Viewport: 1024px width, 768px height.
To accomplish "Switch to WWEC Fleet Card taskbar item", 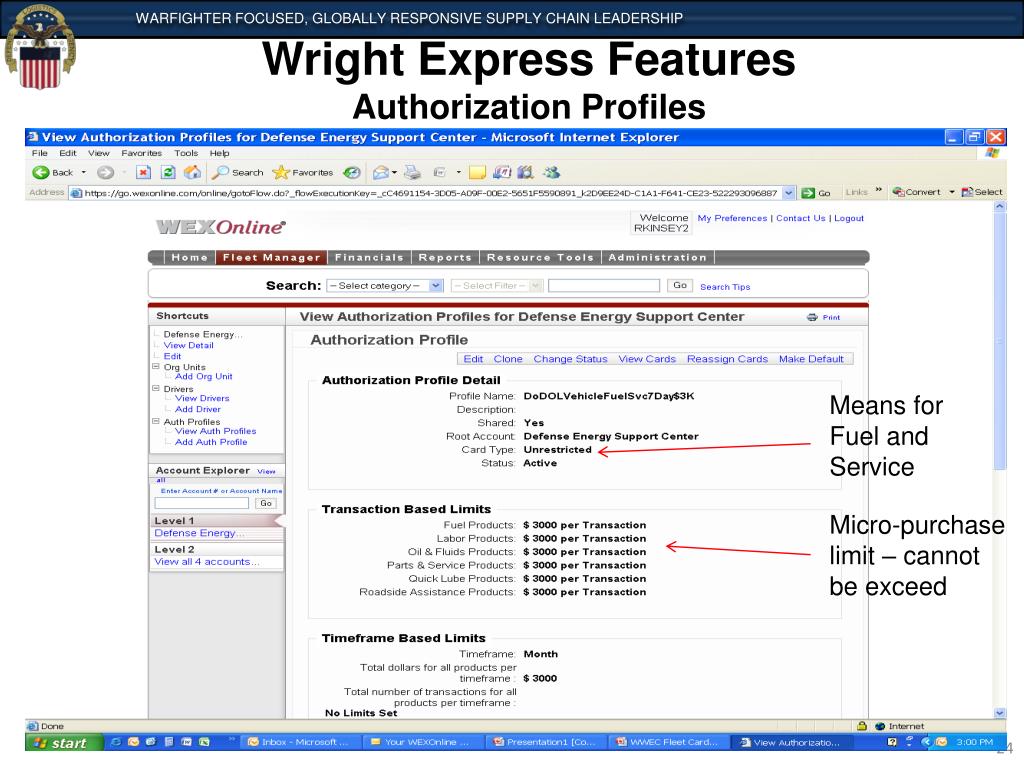I will 667,742.
